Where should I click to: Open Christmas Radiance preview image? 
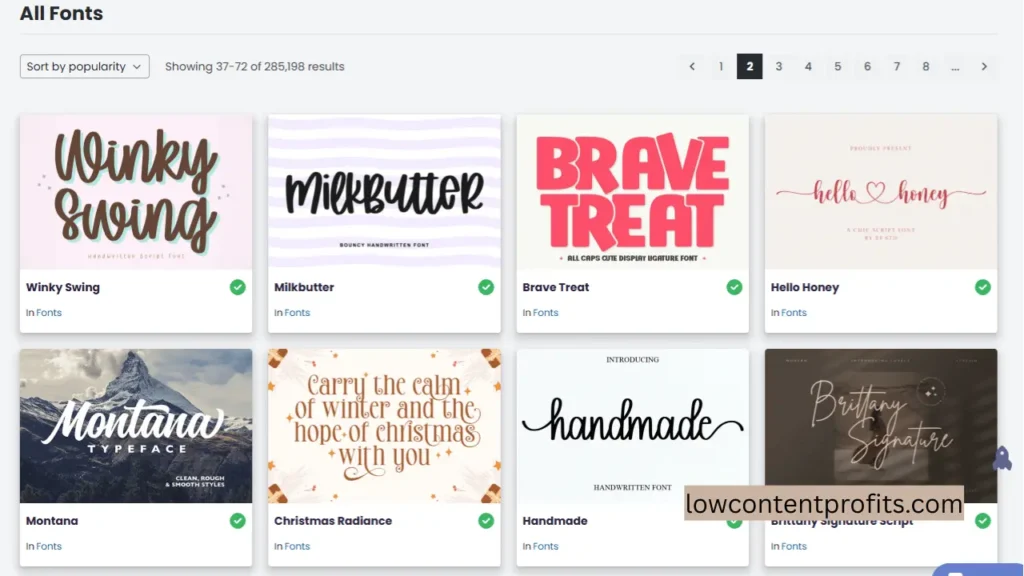pyautogui.click(x=384, y=426)
